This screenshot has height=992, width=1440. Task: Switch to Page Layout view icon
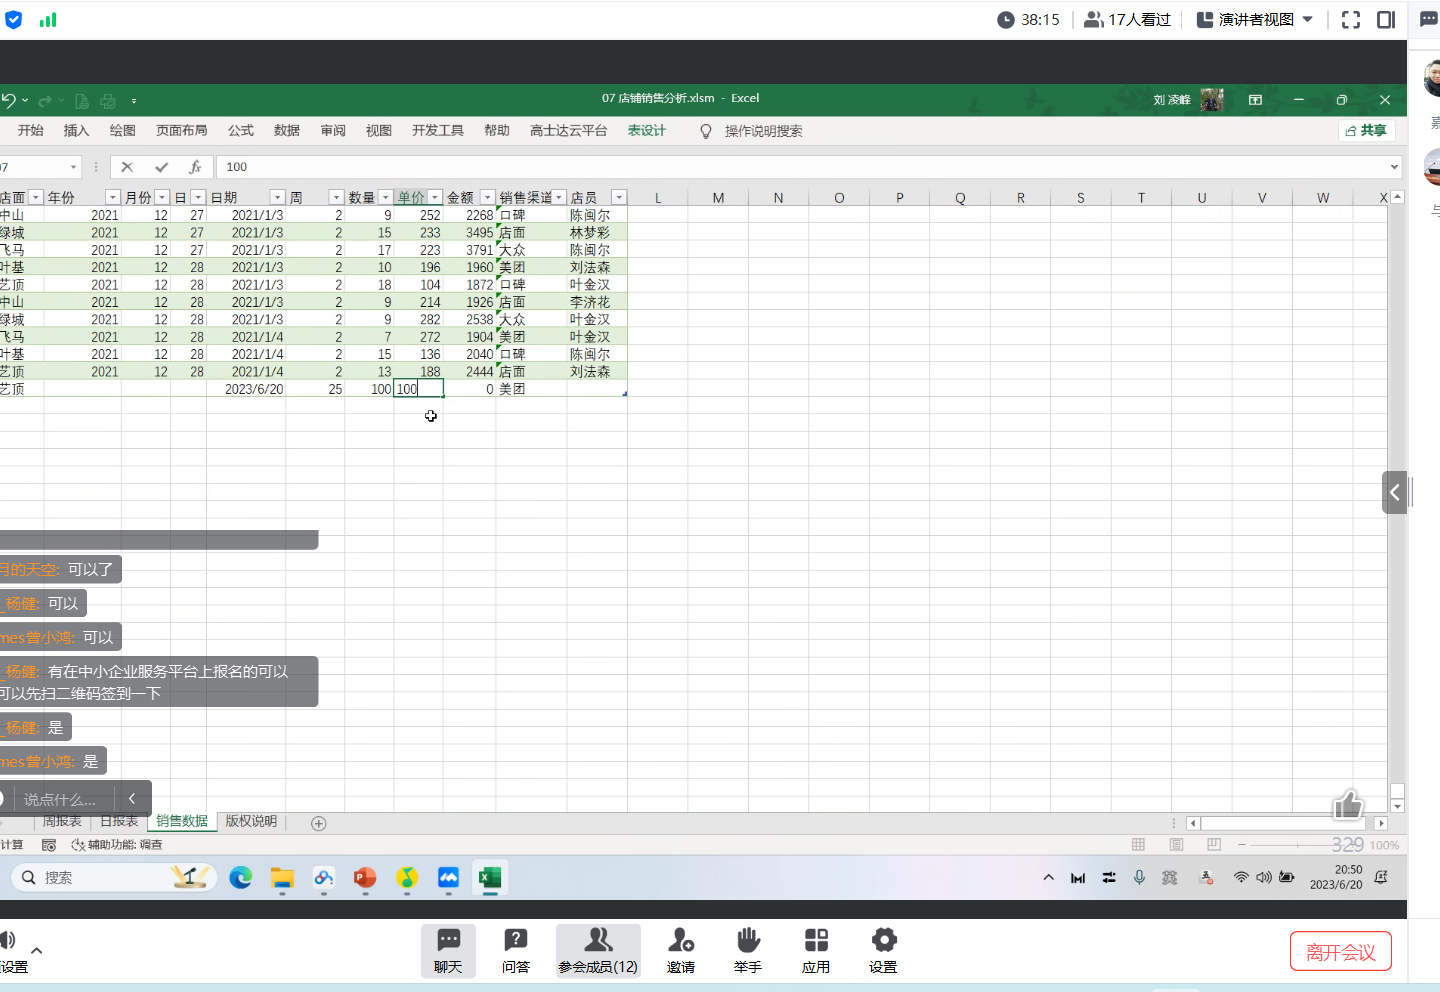1176,845
